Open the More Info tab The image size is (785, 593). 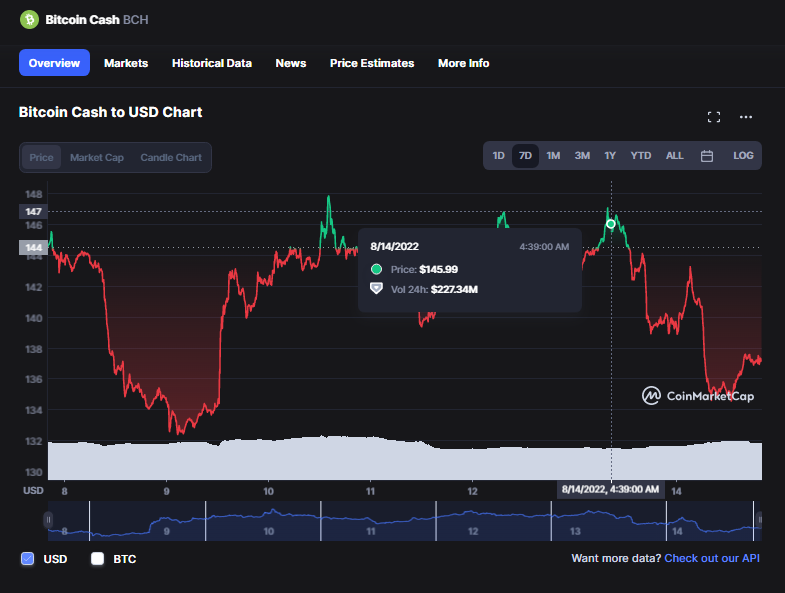click(x=464, y=63)
